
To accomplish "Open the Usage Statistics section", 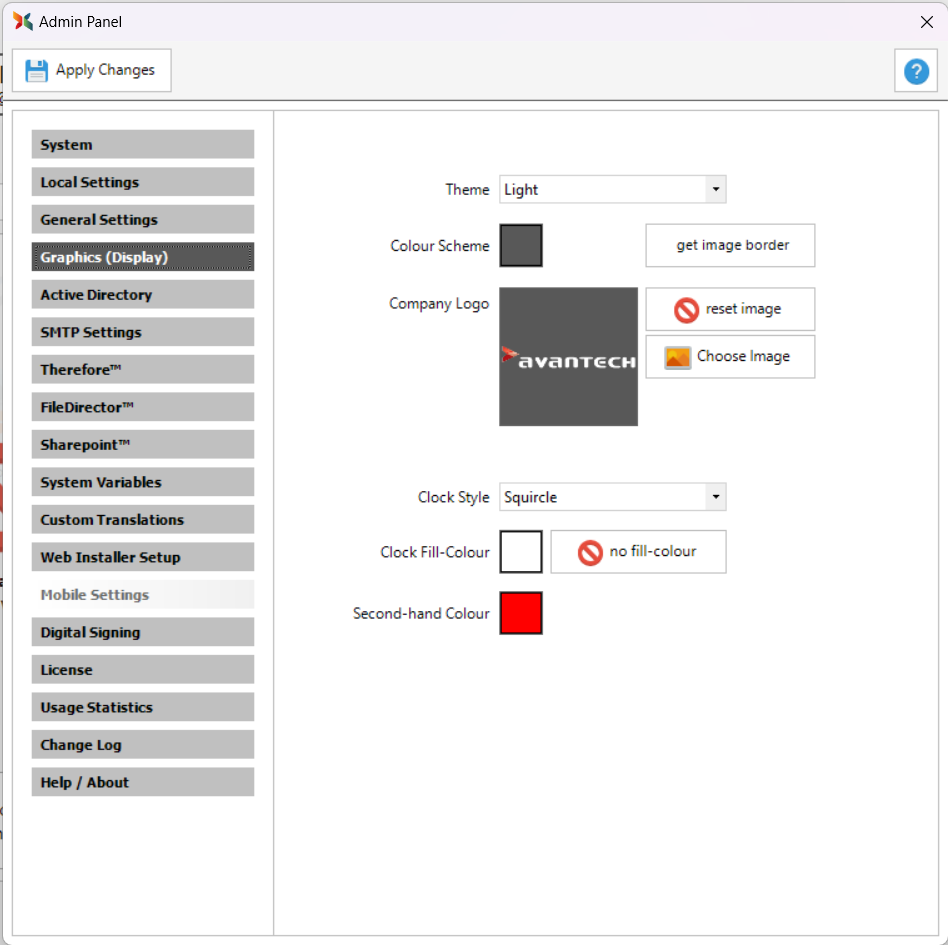I will tap(143, 707).
